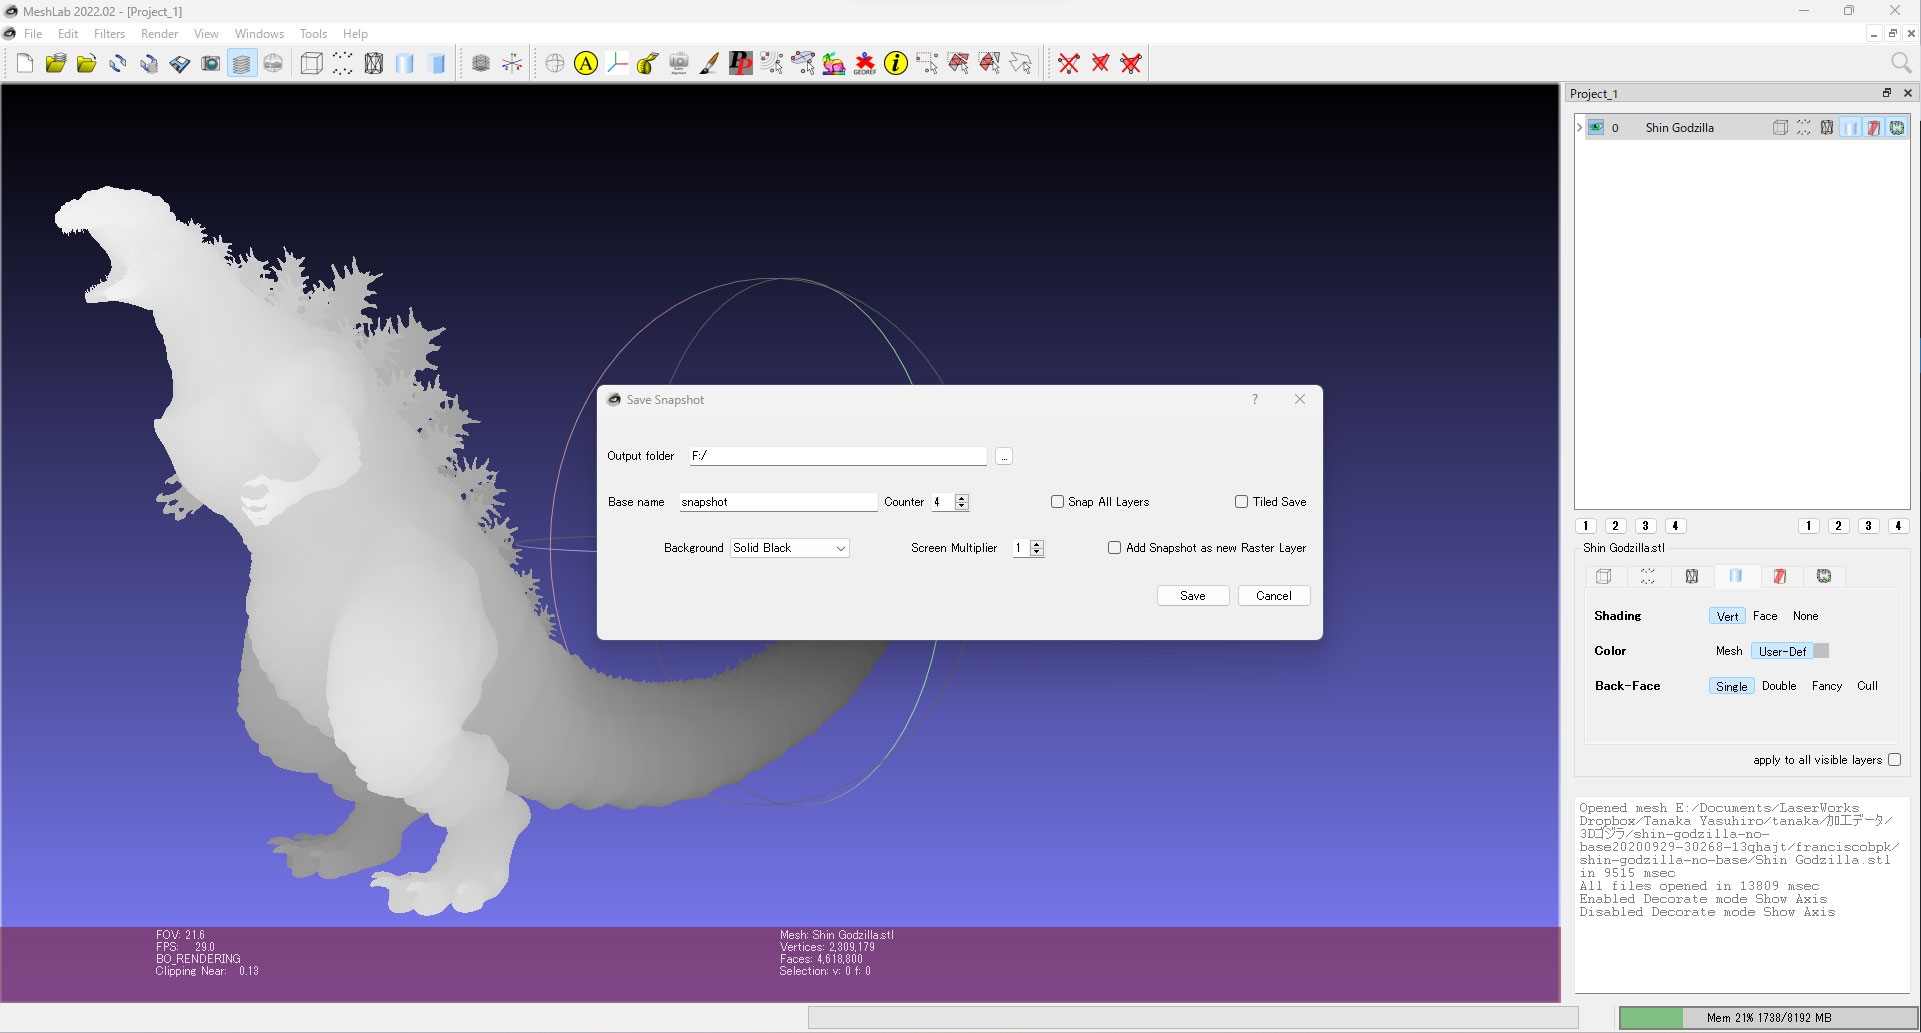Click Cancel in Save Snapshot dialog

click(1274, 596)
